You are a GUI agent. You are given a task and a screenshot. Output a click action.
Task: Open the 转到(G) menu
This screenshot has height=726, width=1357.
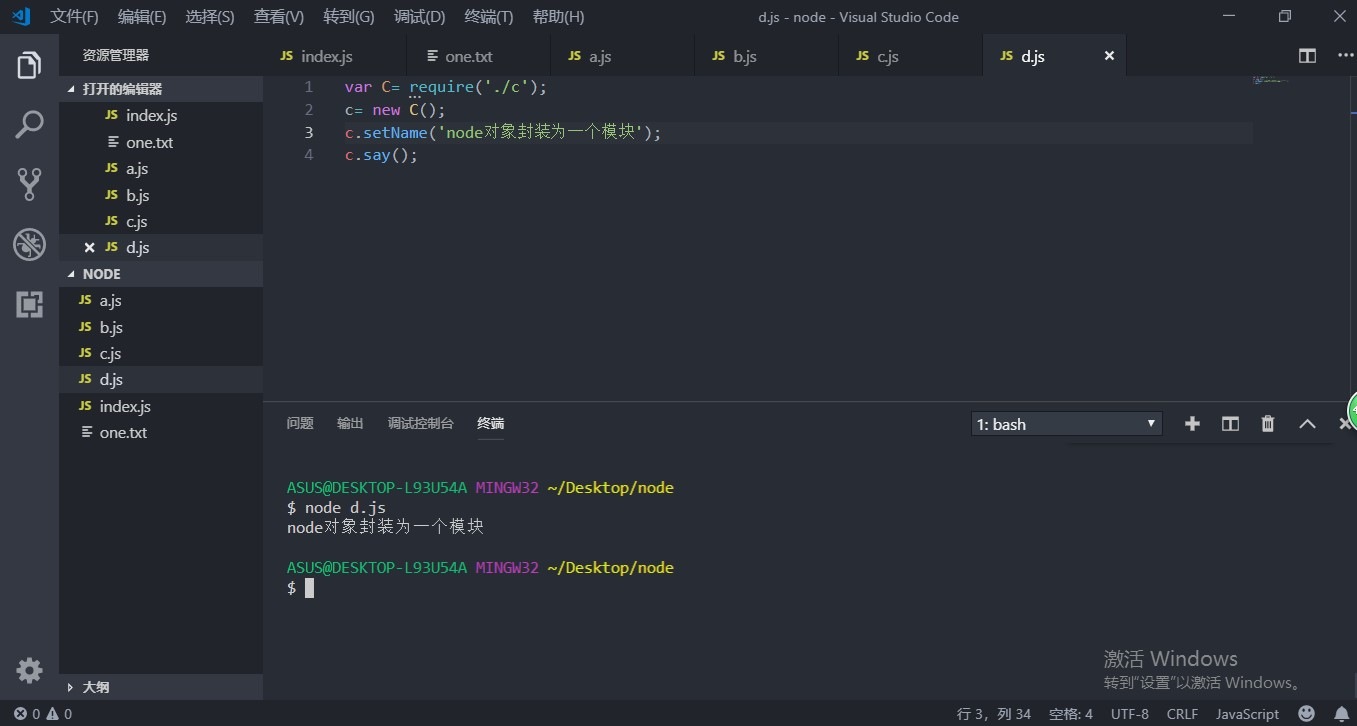point(349,17)
